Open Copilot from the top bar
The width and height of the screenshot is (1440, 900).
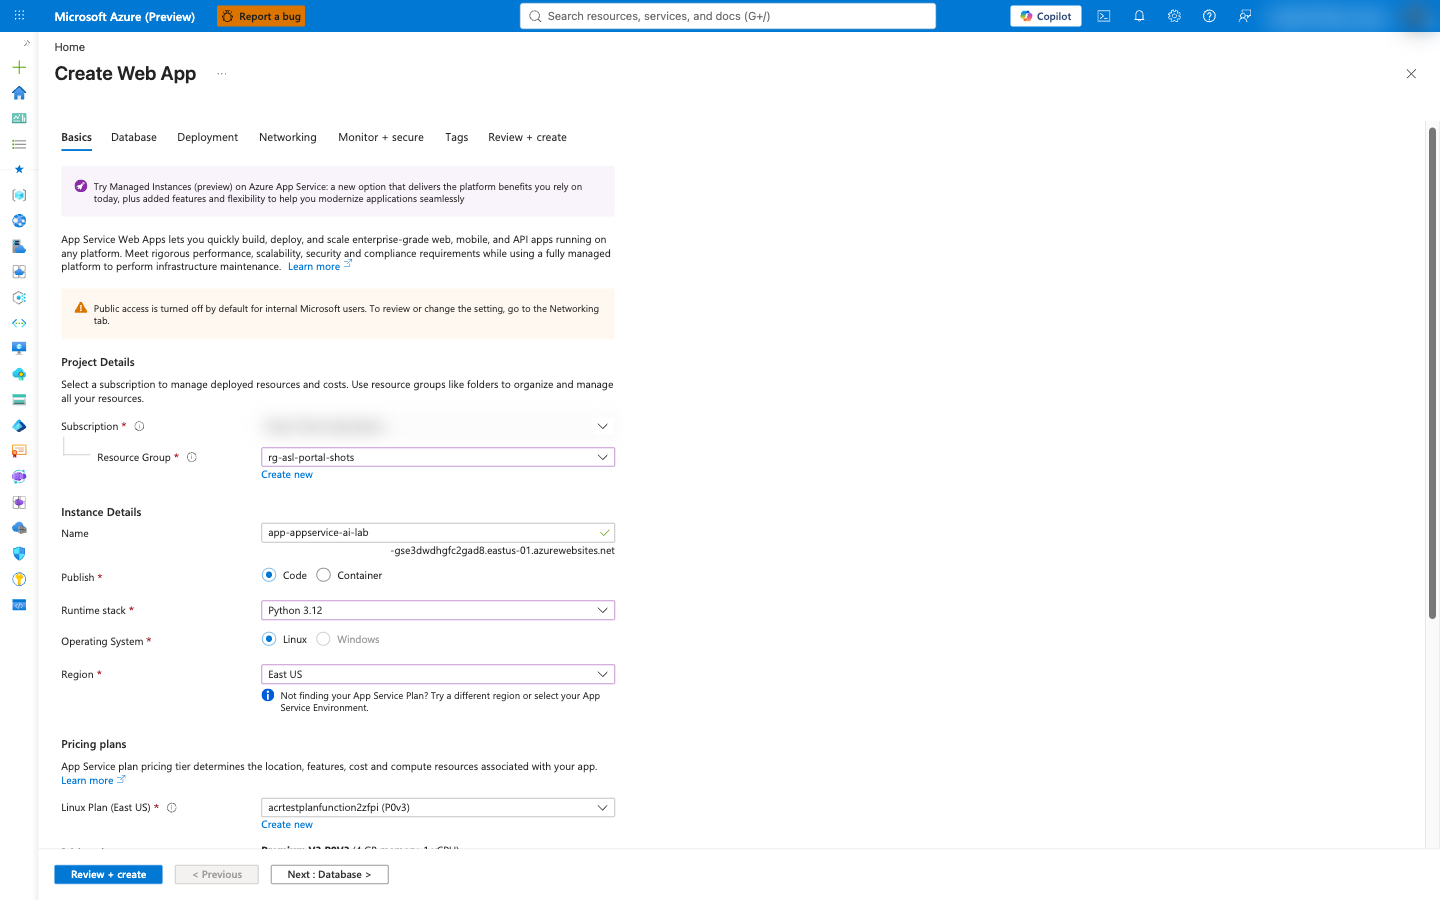(x=1046, y=16)
